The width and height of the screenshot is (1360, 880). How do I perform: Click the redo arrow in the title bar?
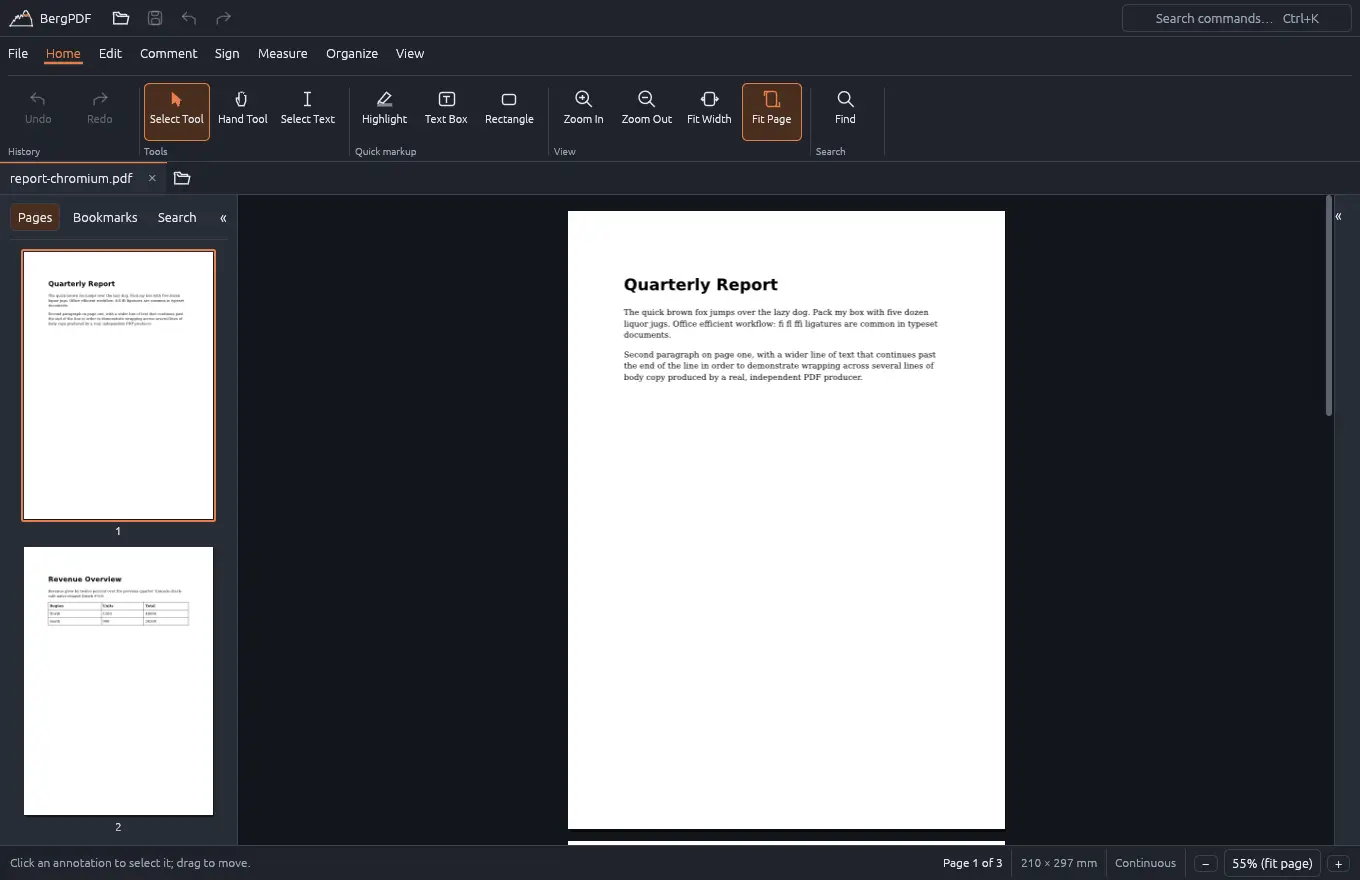[x=223, y=18]
